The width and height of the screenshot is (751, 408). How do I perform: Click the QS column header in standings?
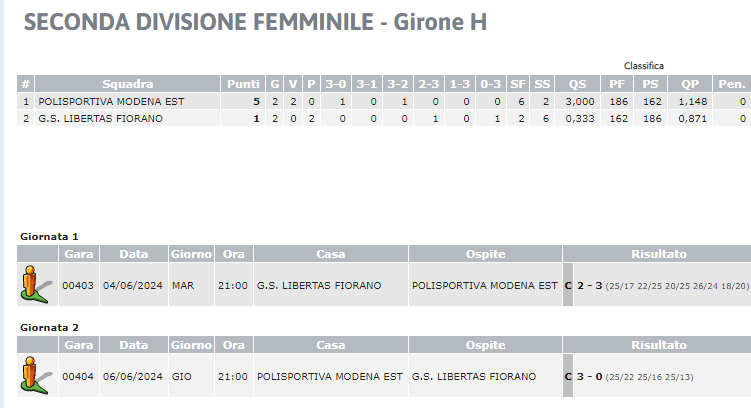click(577, 84)
